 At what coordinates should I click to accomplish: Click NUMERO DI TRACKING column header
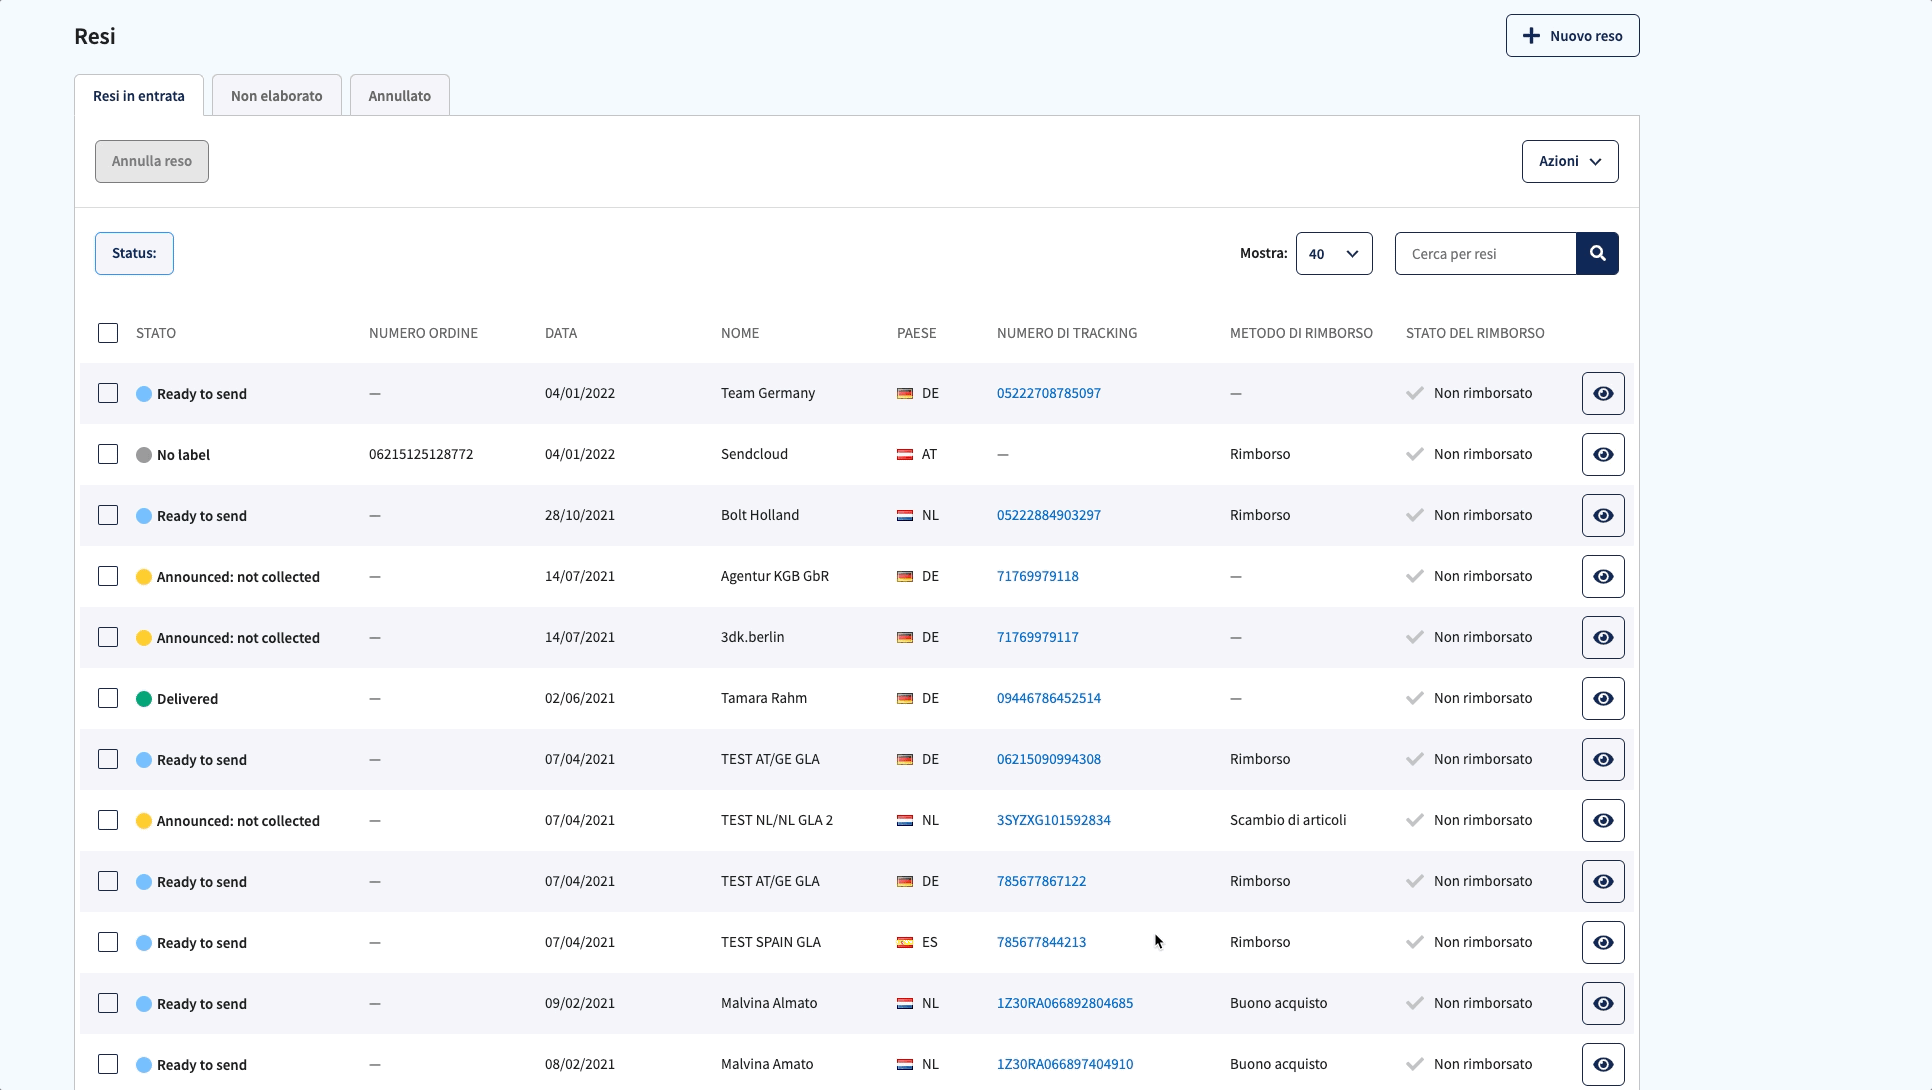(x=1067, y=333)
